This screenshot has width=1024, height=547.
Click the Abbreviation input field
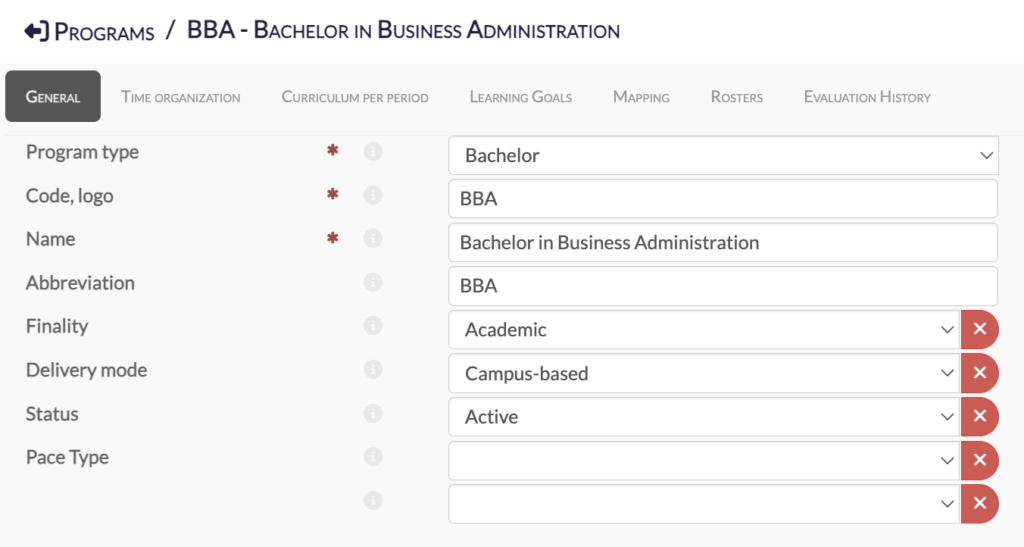(x=723, y=286)
